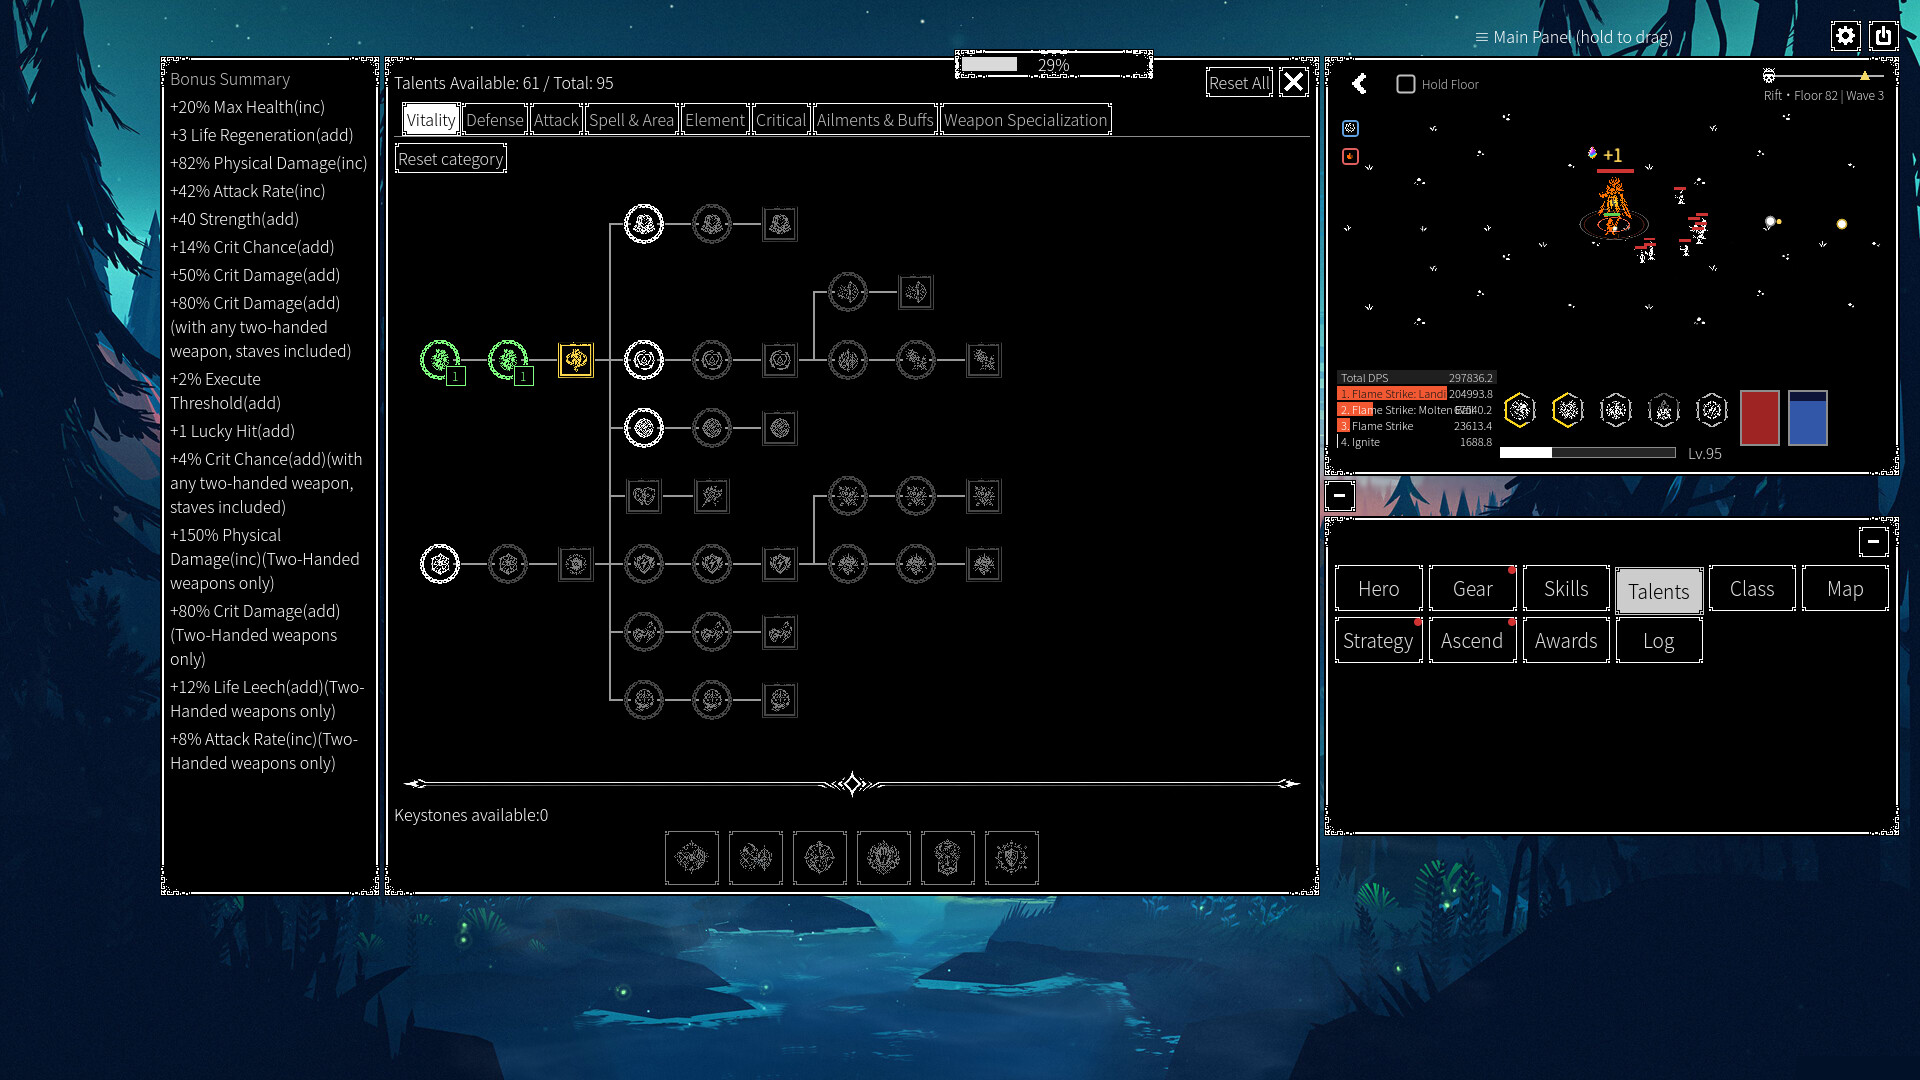Click the back arrow in battle panel
Viewport: 1920px width, 1080px height.
(x=1359, y=84)
